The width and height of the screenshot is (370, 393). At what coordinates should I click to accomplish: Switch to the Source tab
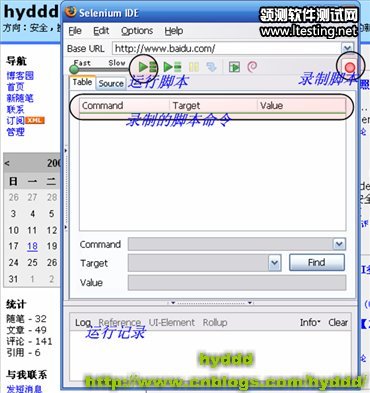point(111,83)
